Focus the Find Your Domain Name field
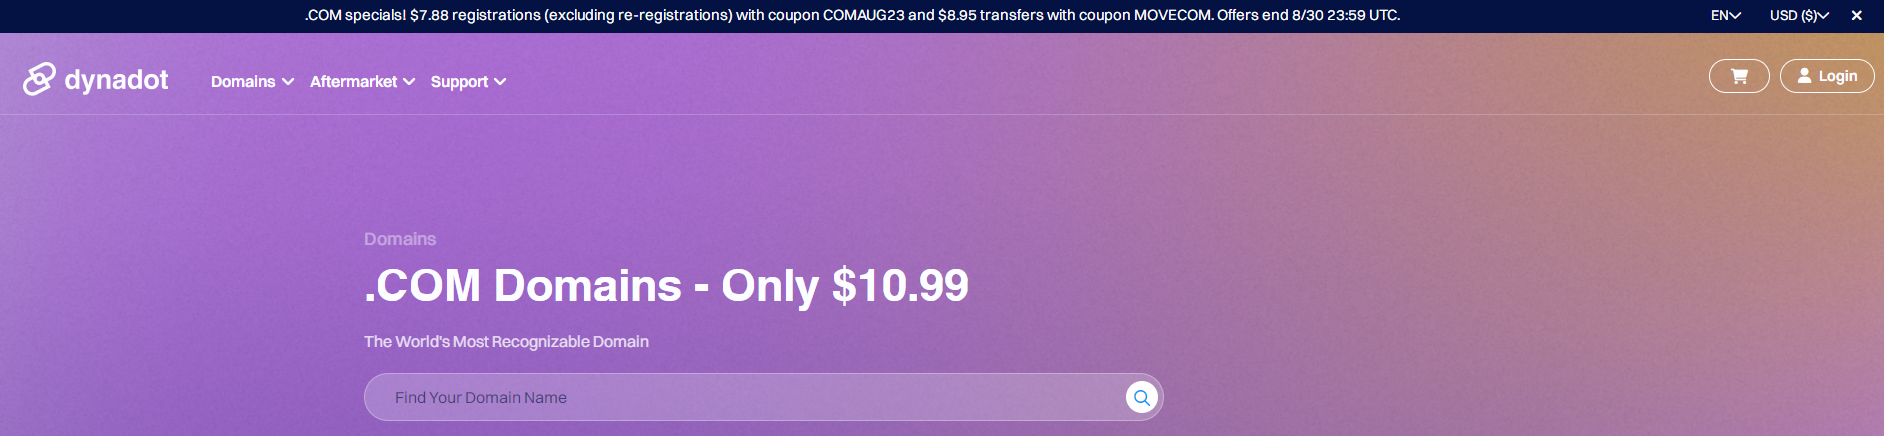 [x=740, y=397]
